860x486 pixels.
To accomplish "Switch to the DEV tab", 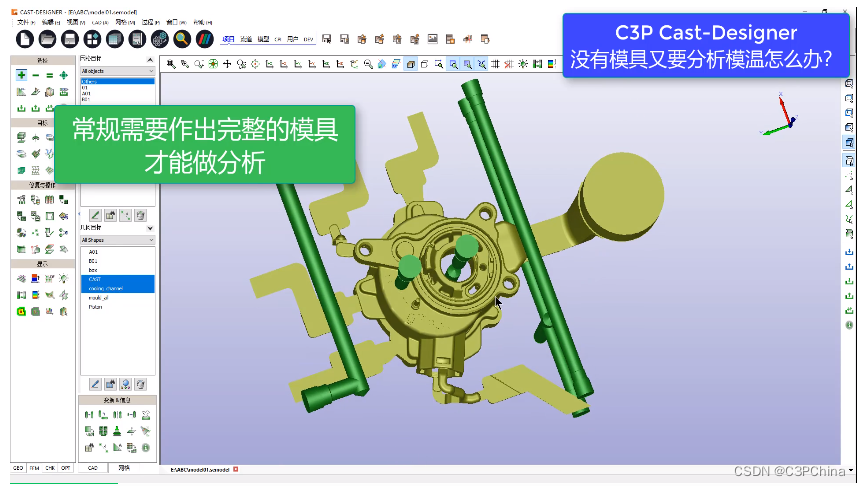I will 308,39.
